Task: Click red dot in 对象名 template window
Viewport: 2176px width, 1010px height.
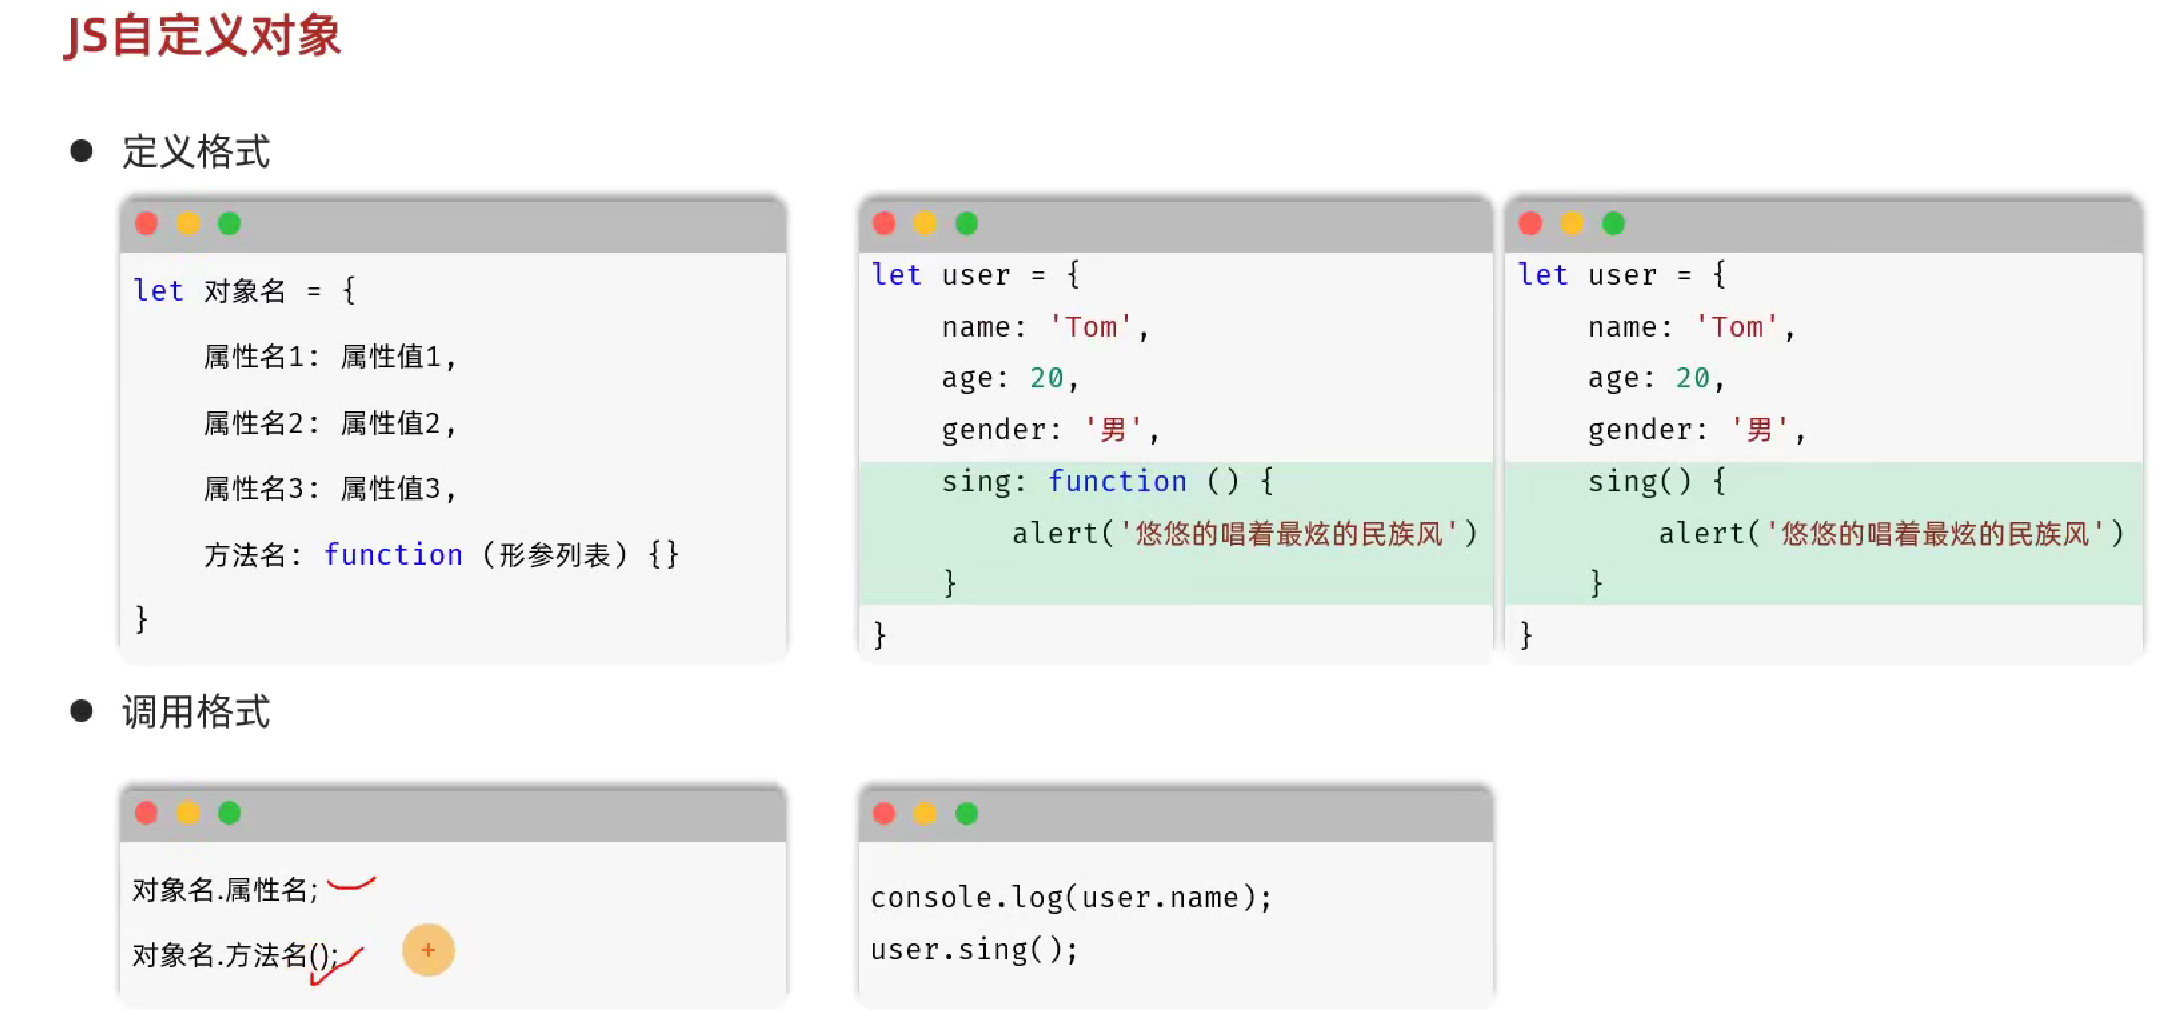Action: pos(147,223)
